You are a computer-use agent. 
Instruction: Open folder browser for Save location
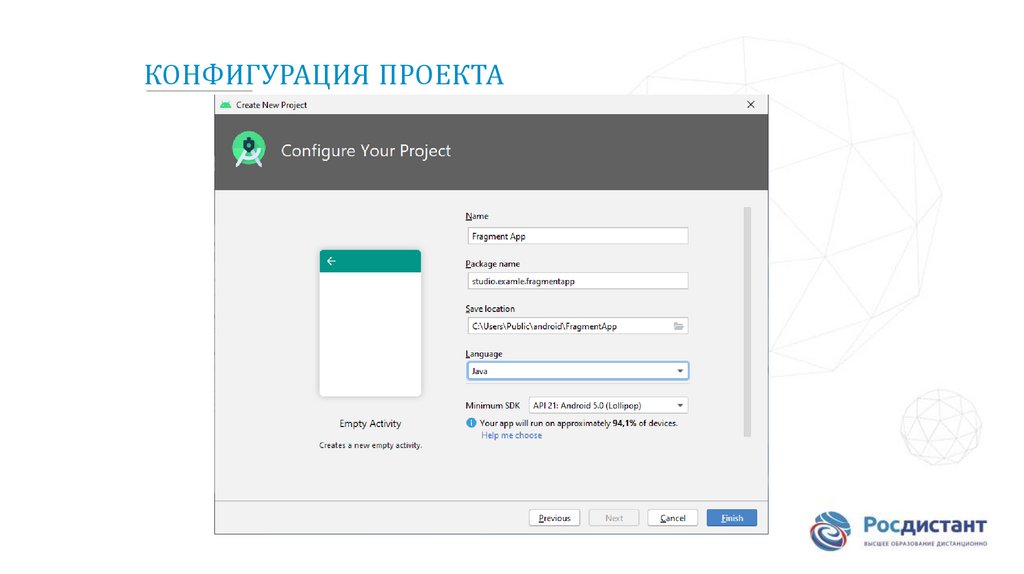coord(679,326)
